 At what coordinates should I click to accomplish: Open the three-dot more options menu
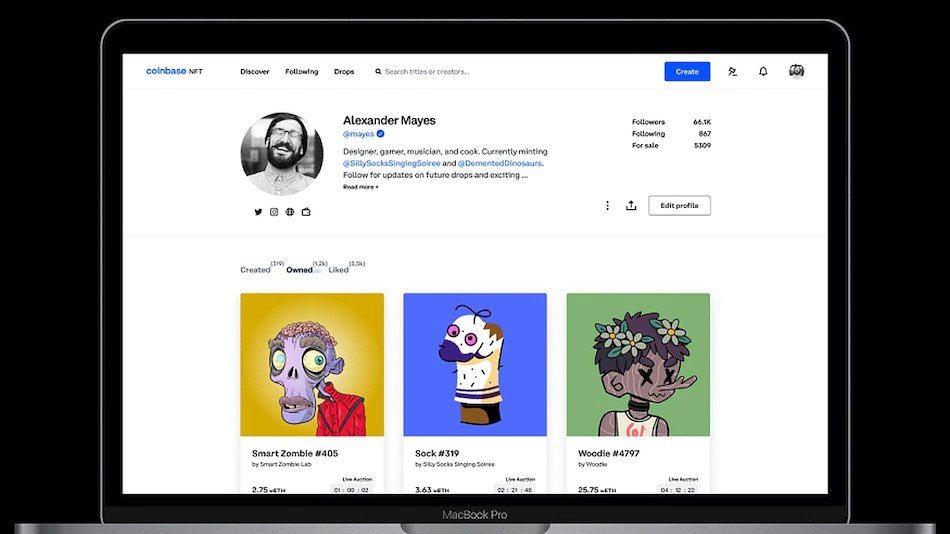click(607, 205)
